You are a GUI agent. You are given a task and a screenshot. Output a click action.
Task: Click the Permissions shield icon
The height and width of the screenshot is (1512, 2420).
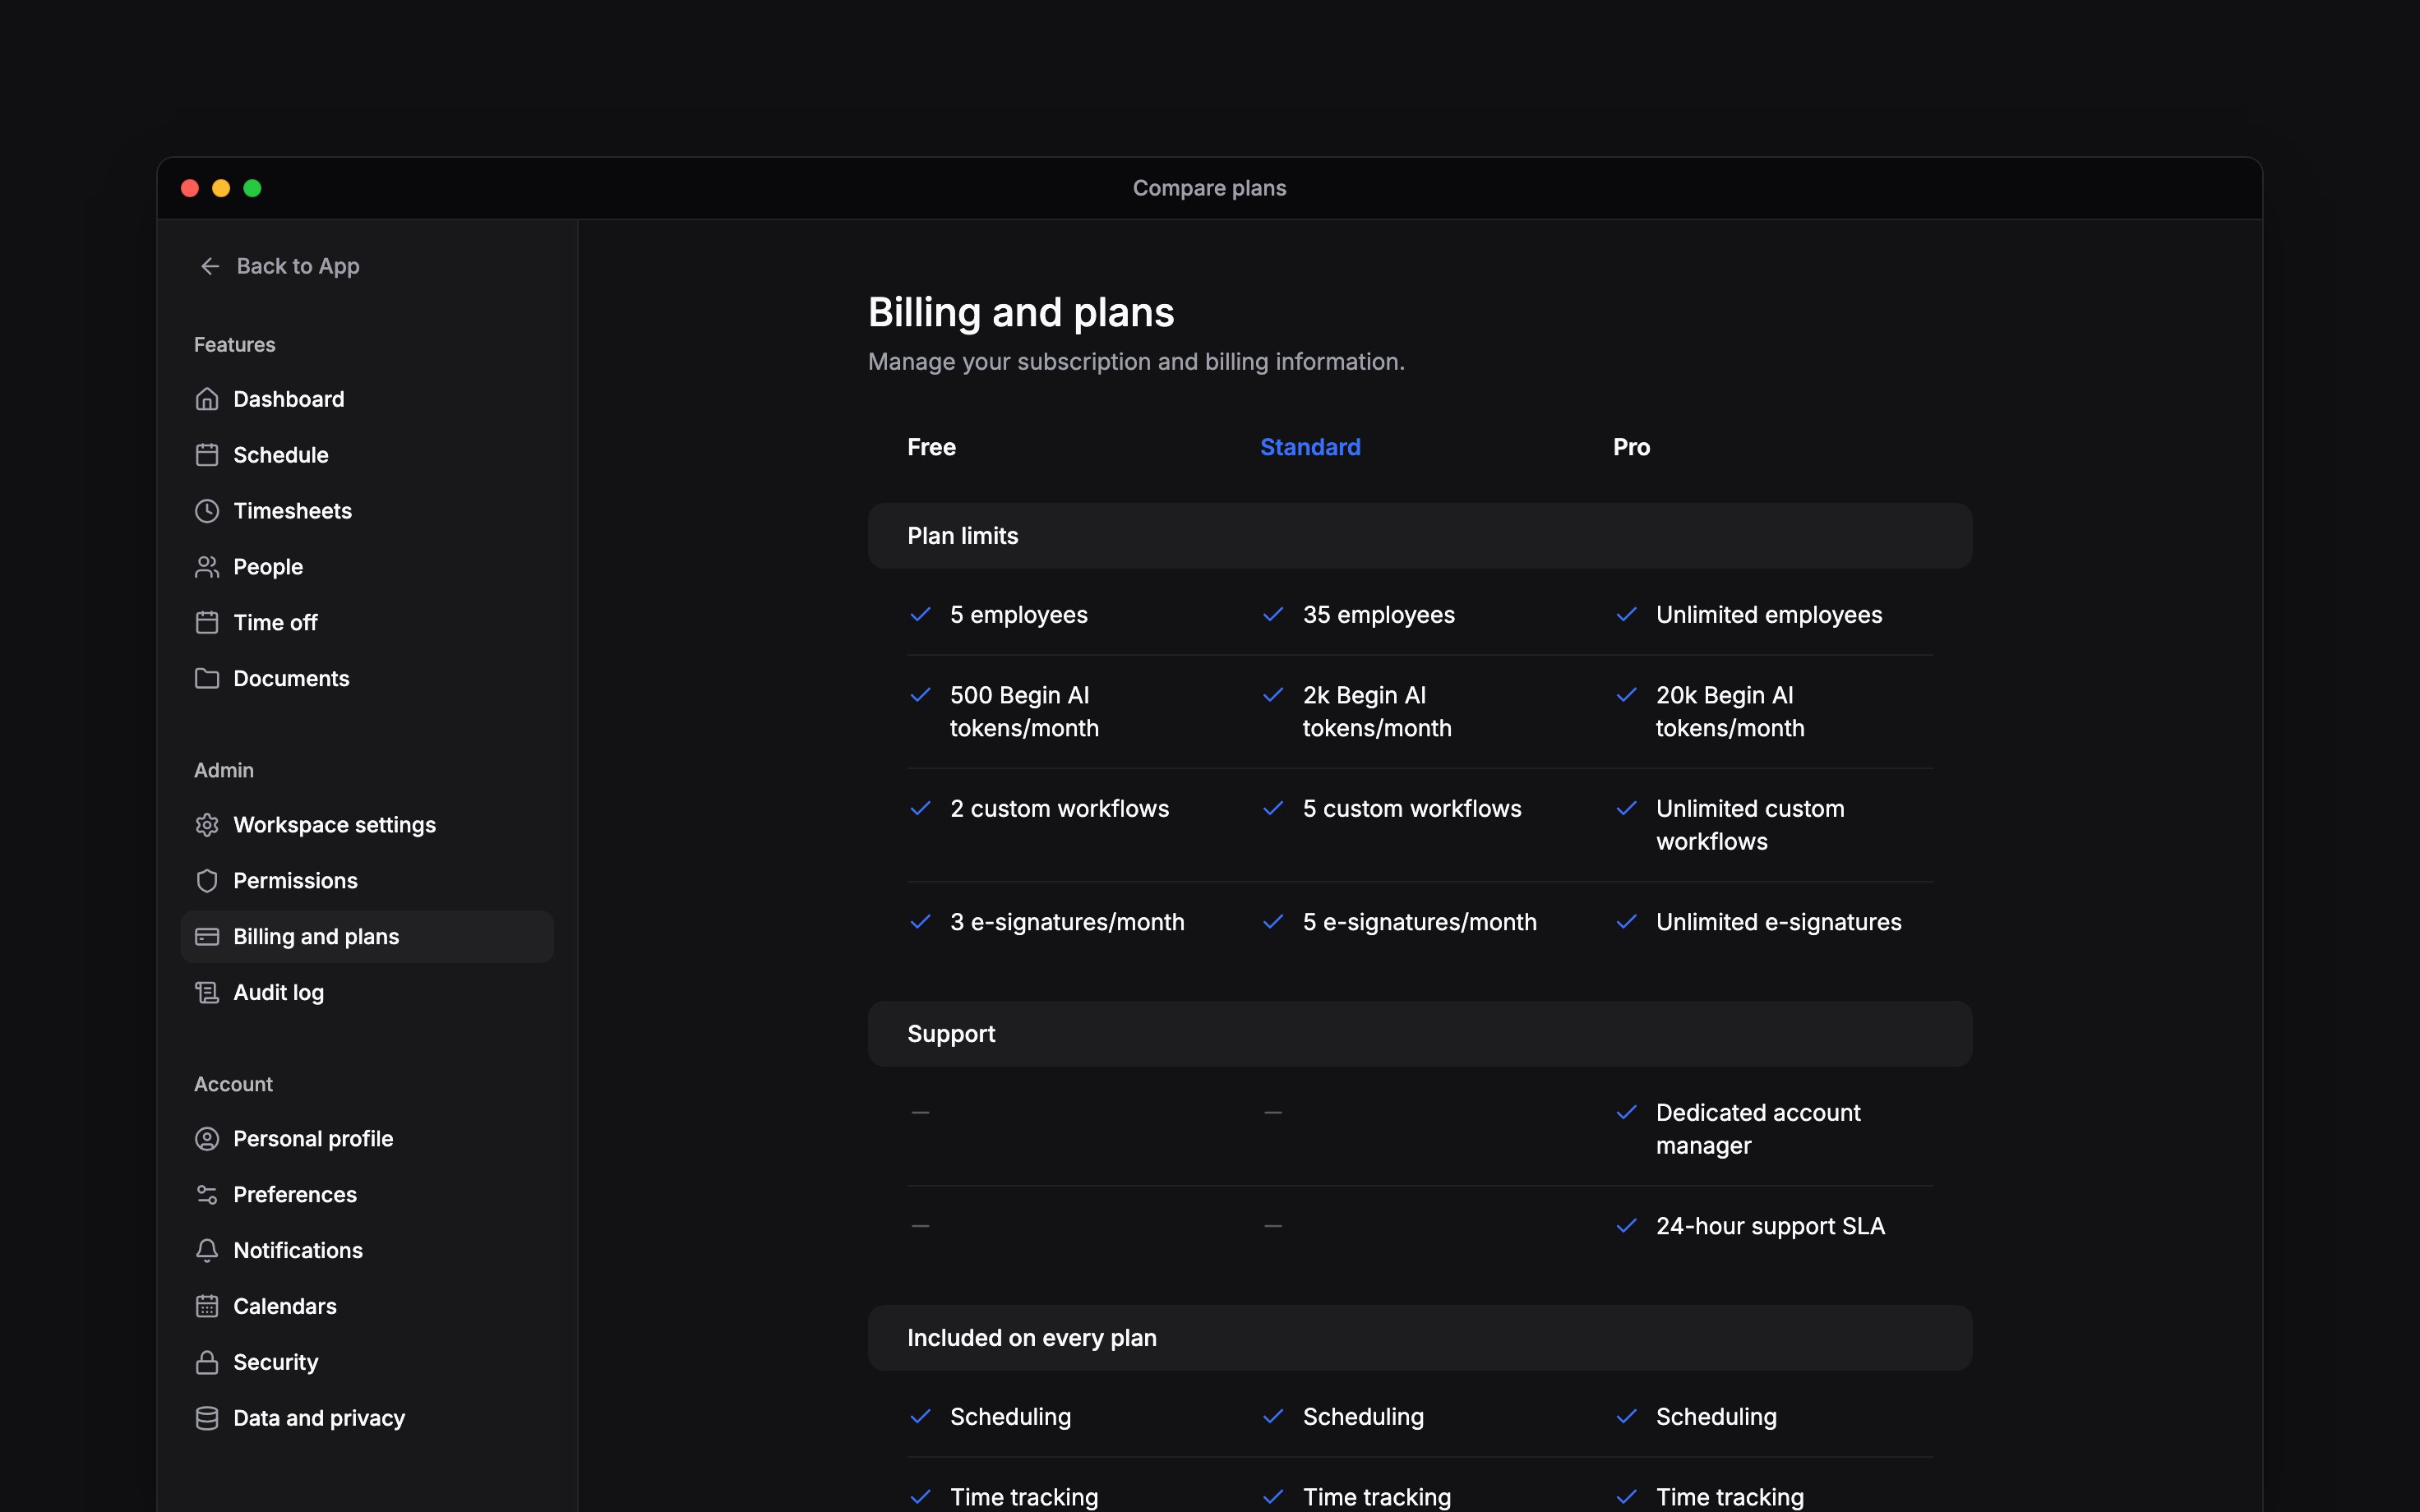pyautogui.click(x=207, y=881)
